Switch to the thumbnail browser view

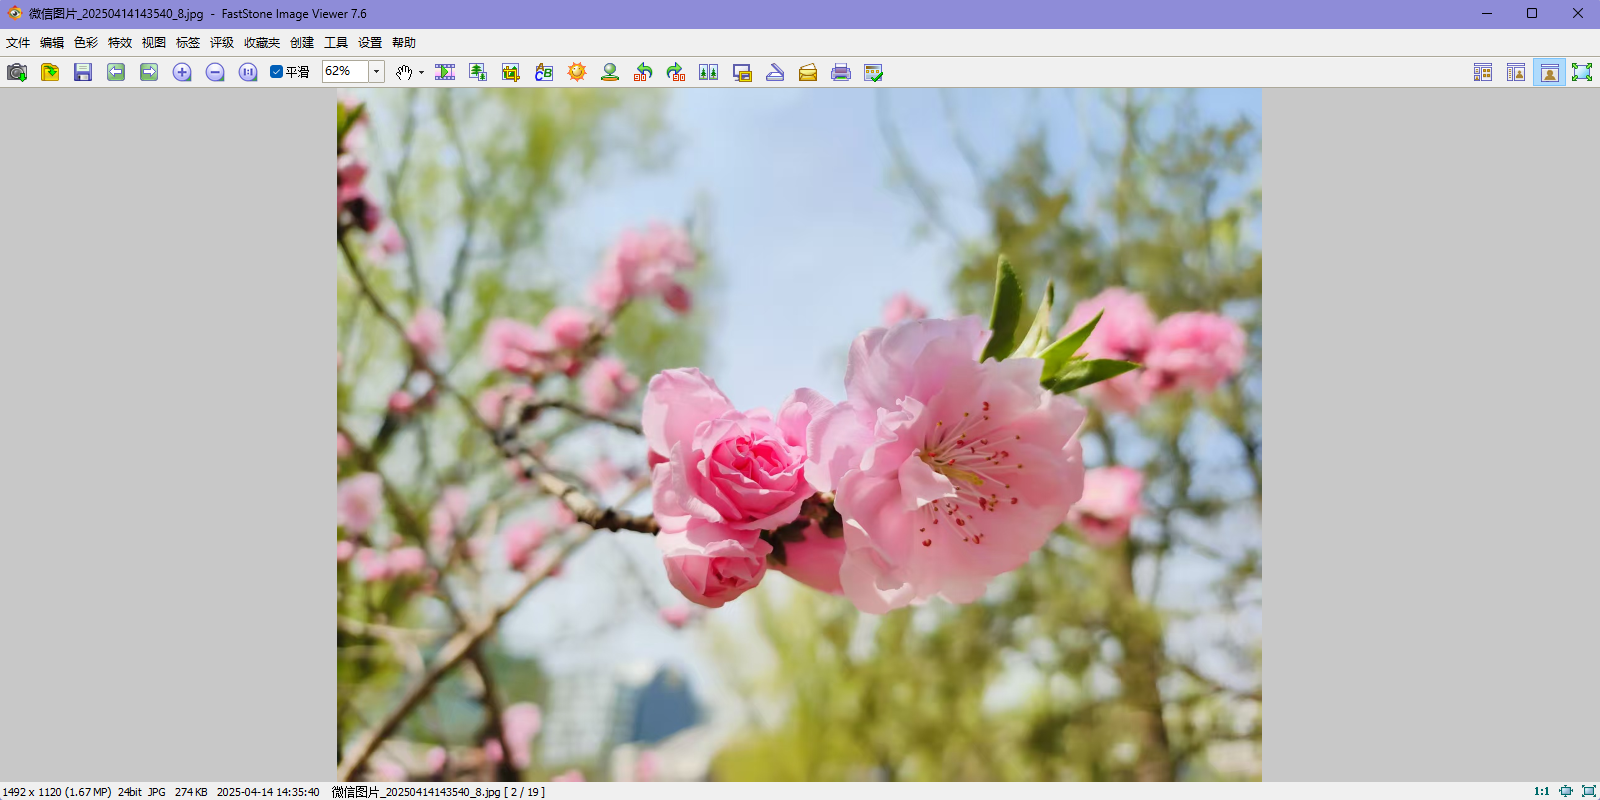pos(1483,72)
